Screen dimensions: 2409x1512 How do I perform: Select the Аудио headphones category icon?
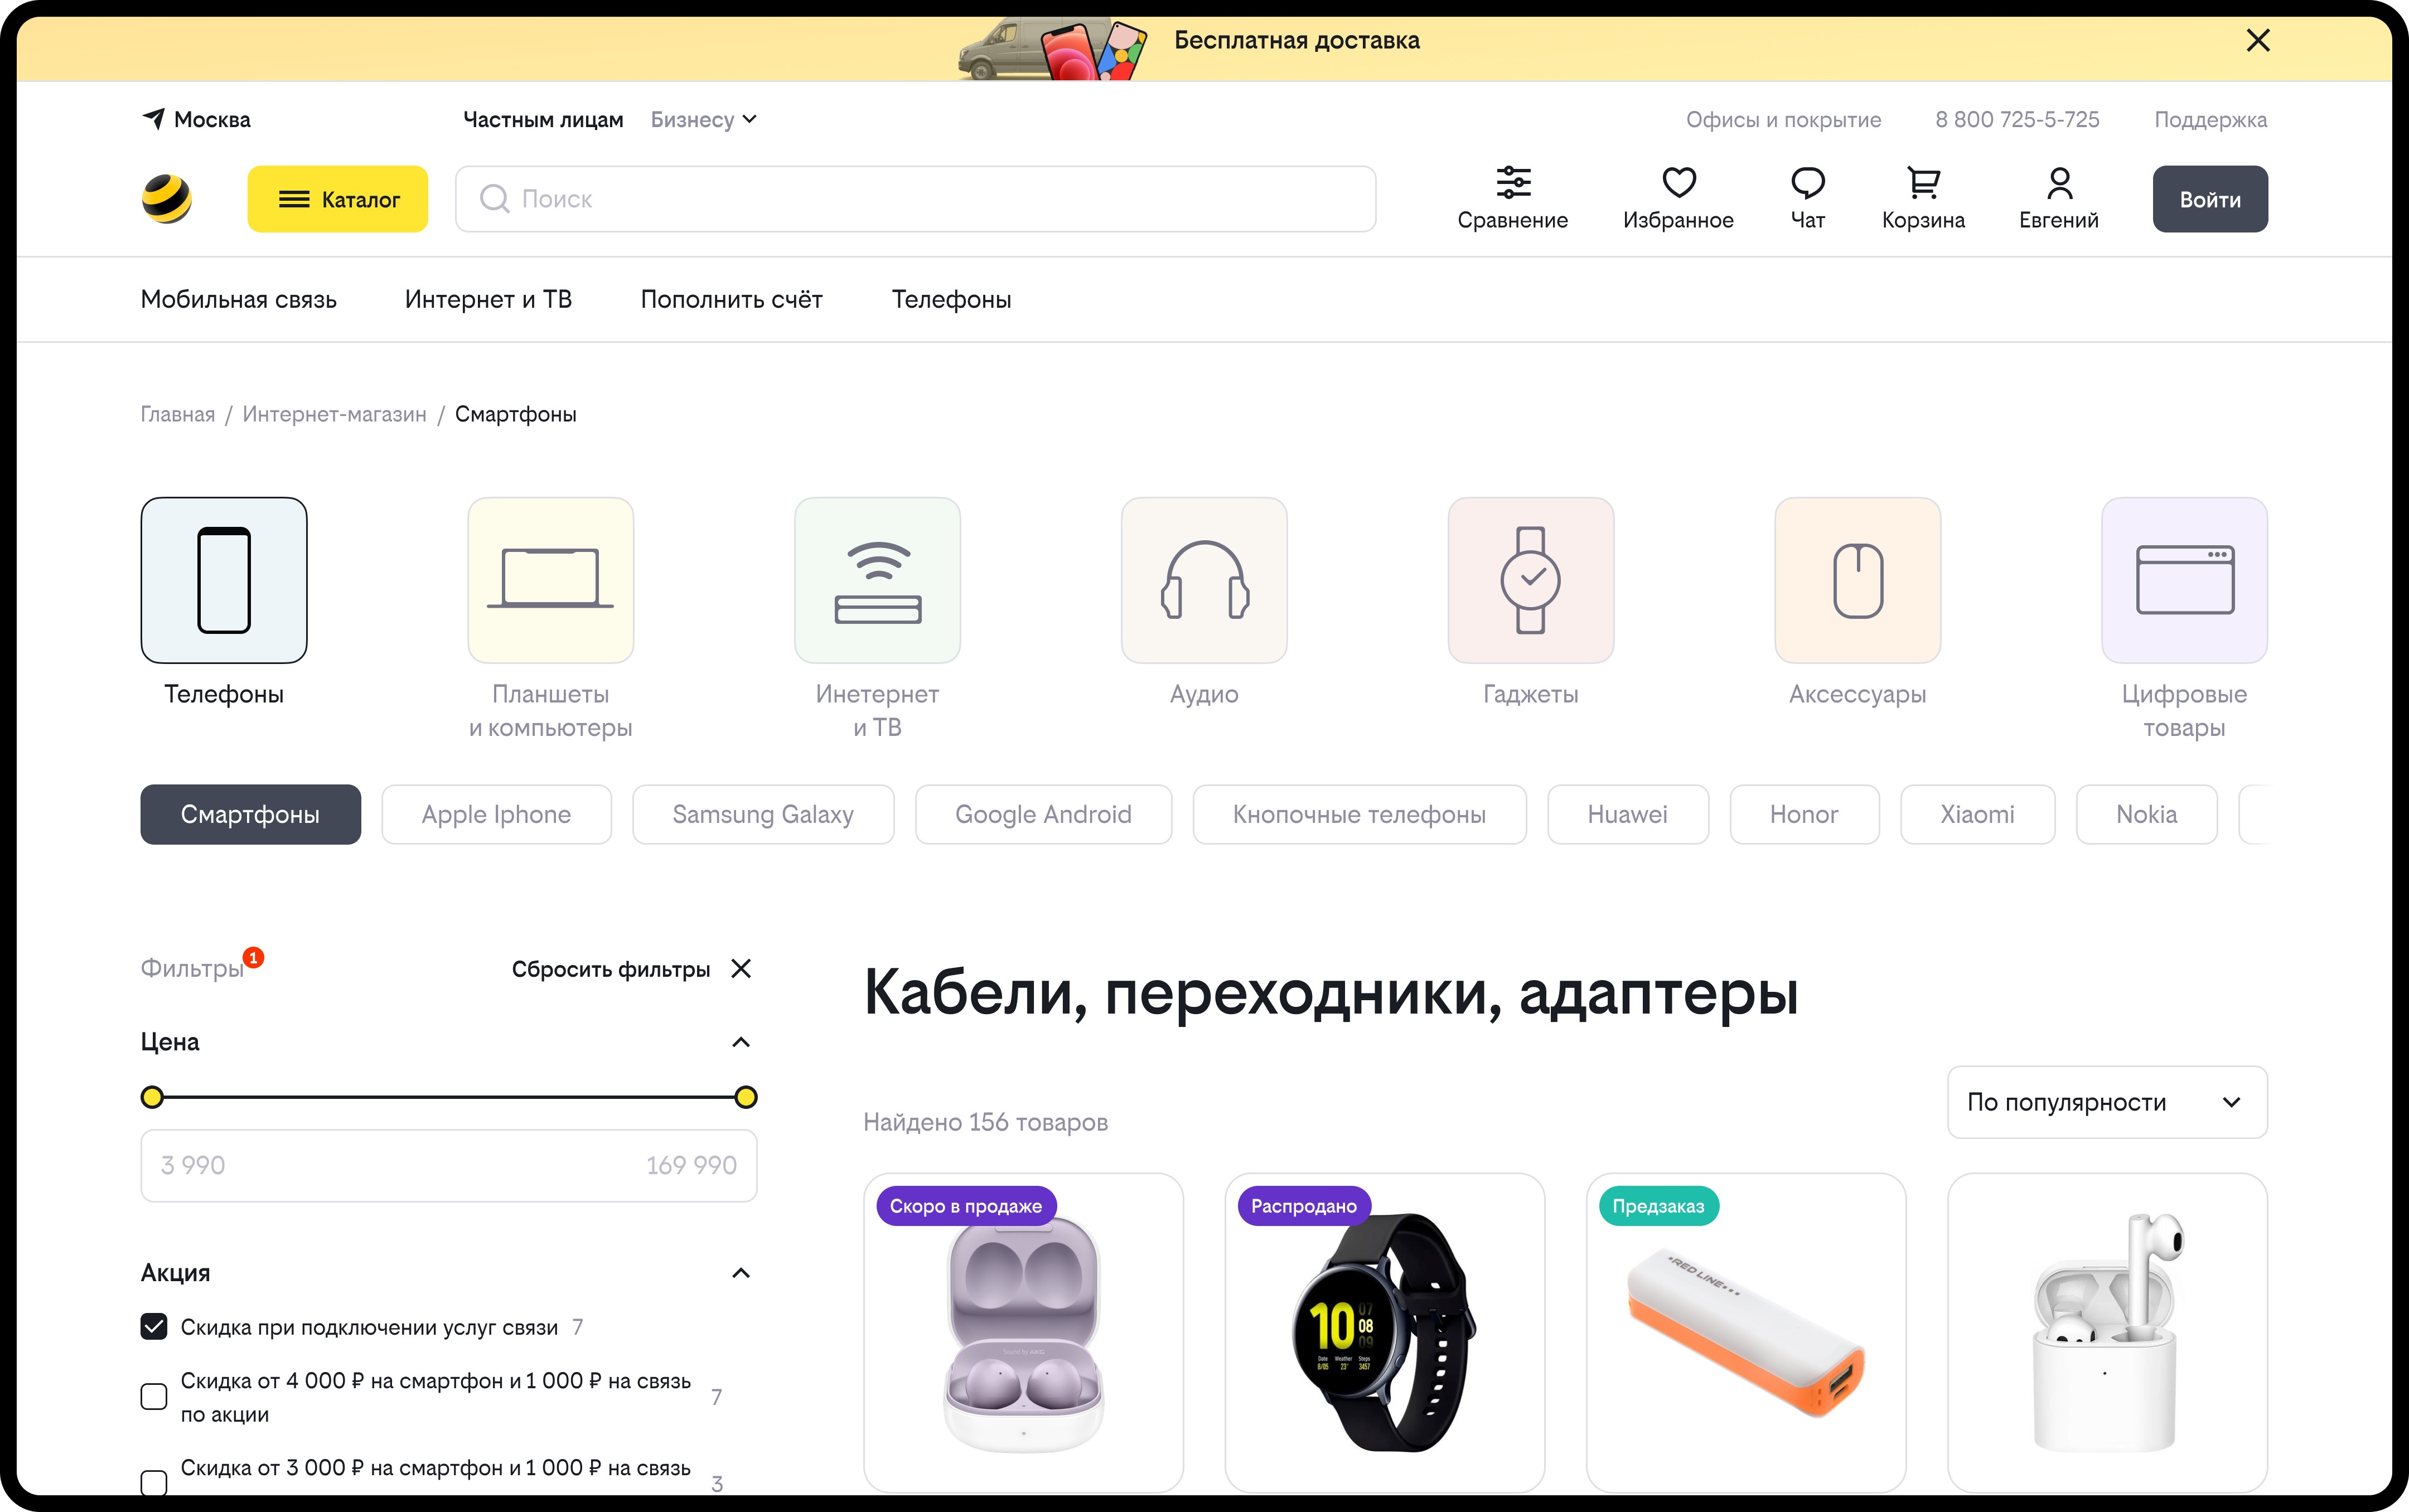[x=1204, y=580]
